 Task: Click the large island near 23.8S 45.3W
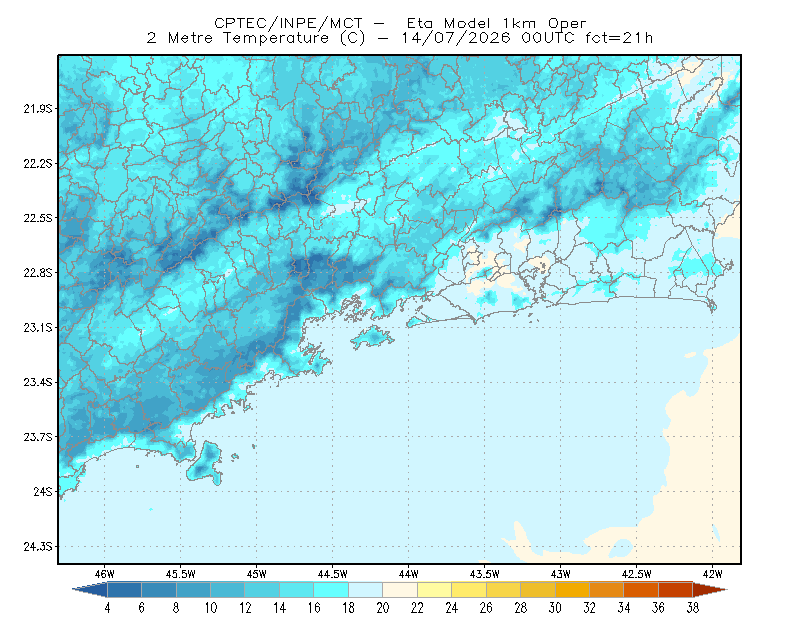(206, 463)
